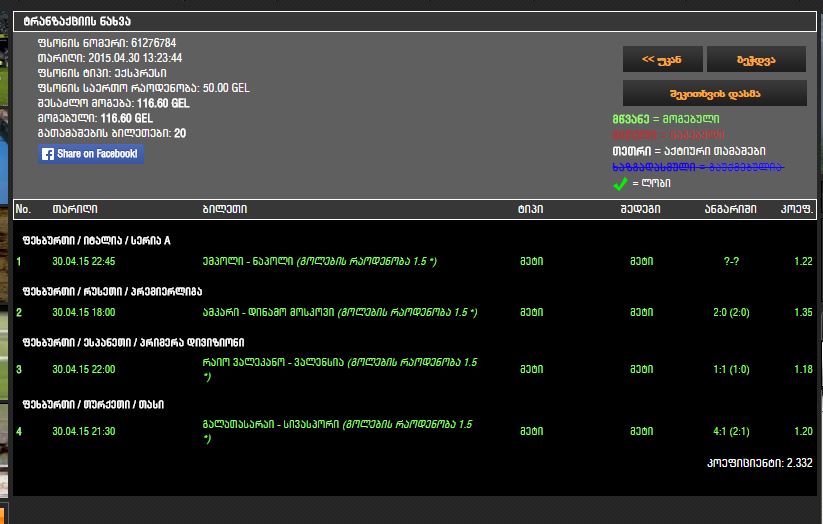
Task: Click the 'მოგებული: 116.60 GEL' line
Action: point(95,118)
